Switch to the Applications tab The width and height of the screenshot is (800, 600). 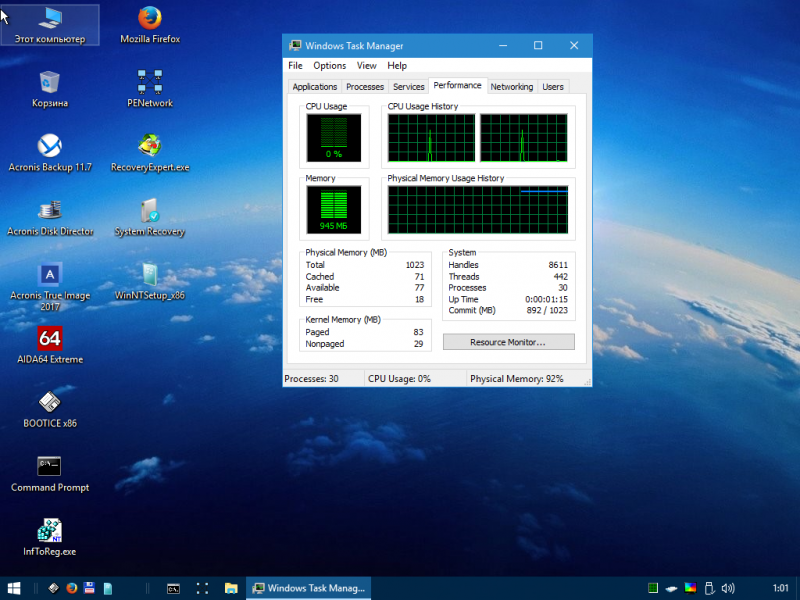(x=314, y=87)
